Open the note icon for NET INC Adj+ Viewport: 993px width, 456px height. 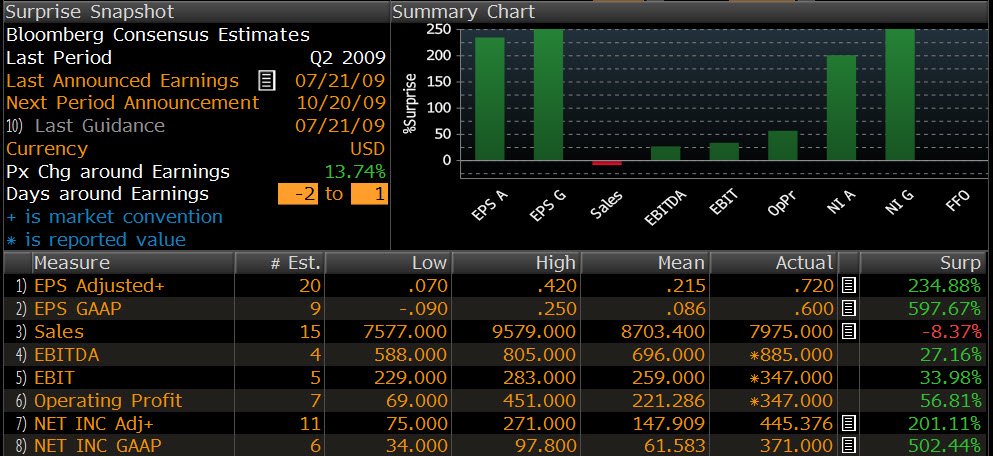click(849, 422)
